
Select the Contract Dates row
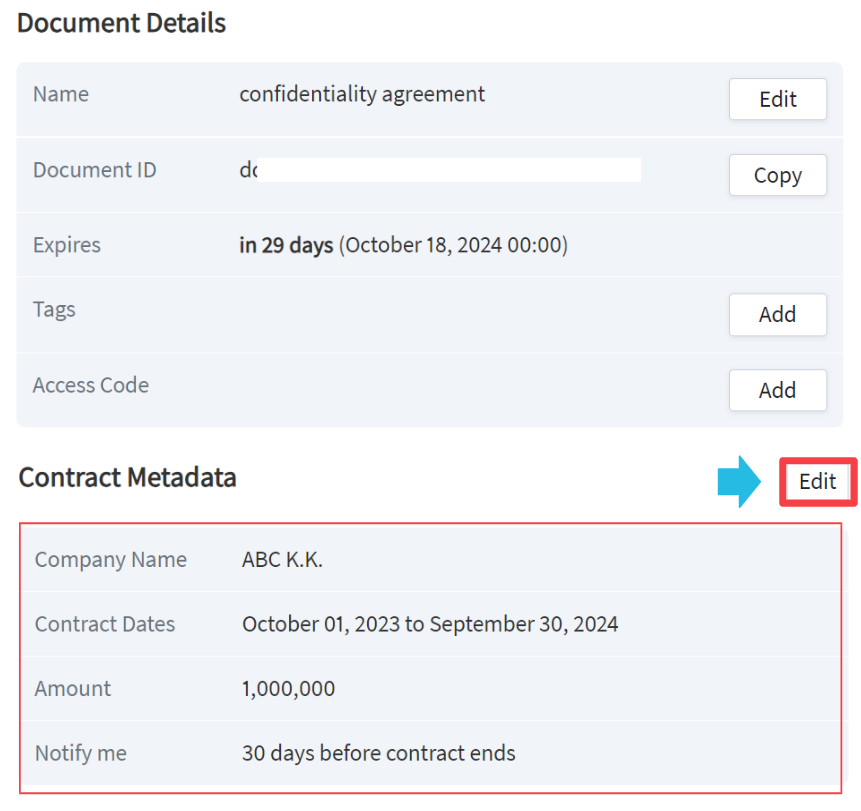pos(430,623)
